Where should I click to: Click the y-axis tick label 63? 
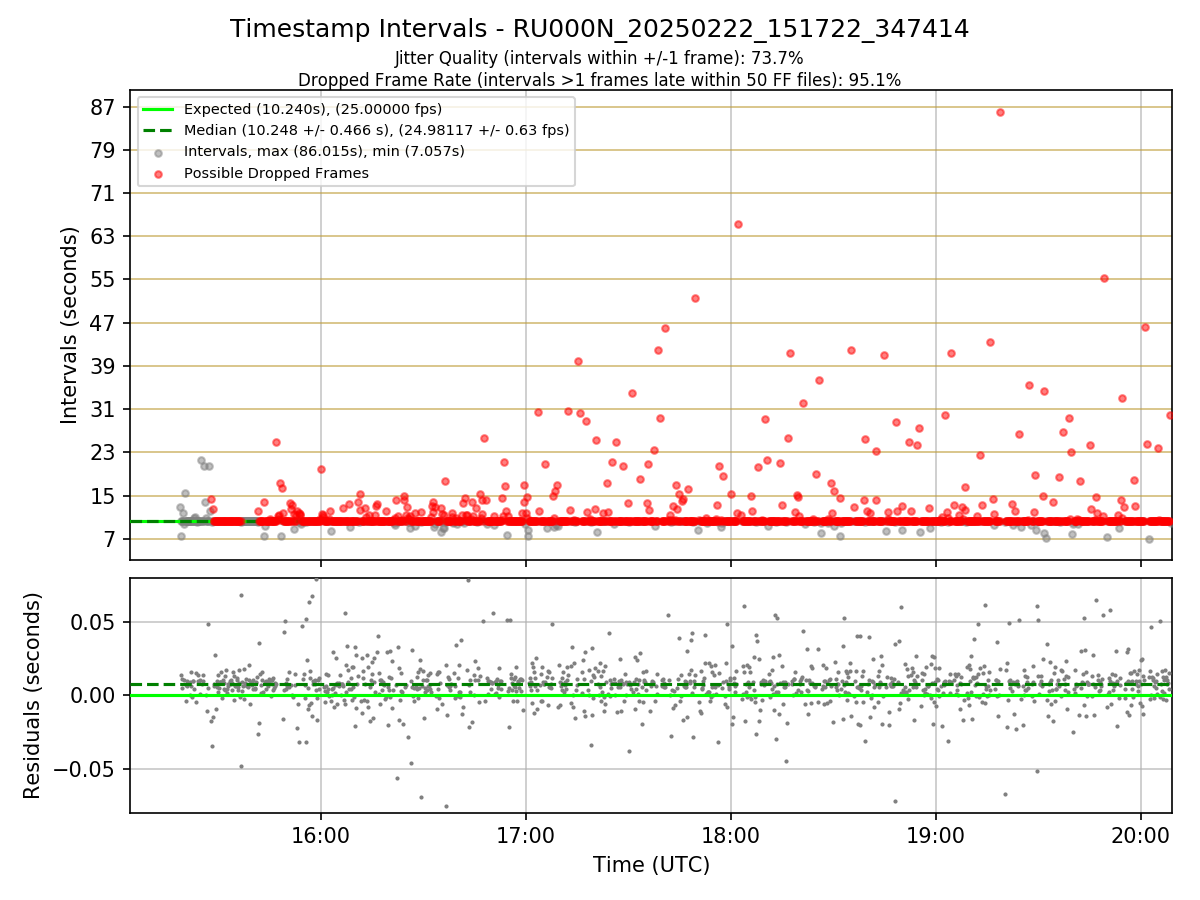click(103, 236)
